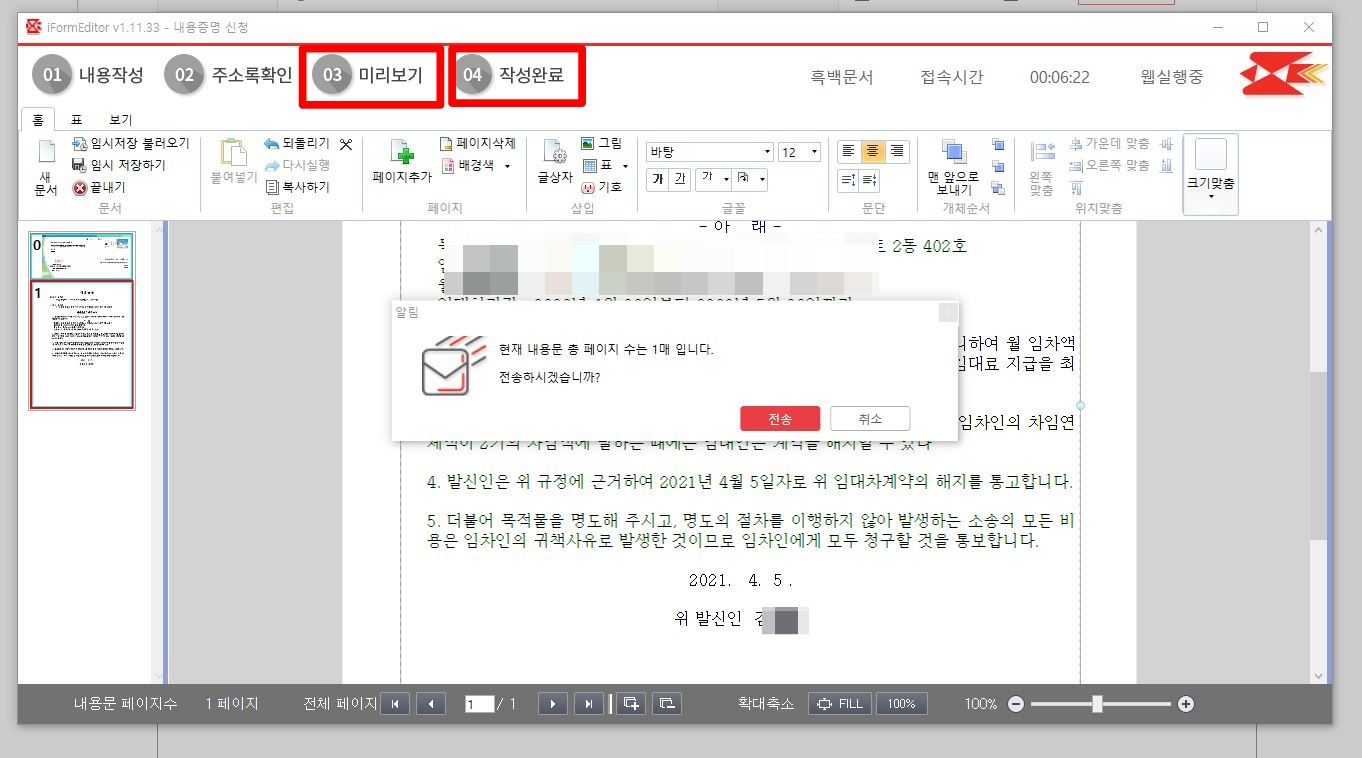
Task: Switch to the 표 ribbon tab
Action: [x=76, y=119]
